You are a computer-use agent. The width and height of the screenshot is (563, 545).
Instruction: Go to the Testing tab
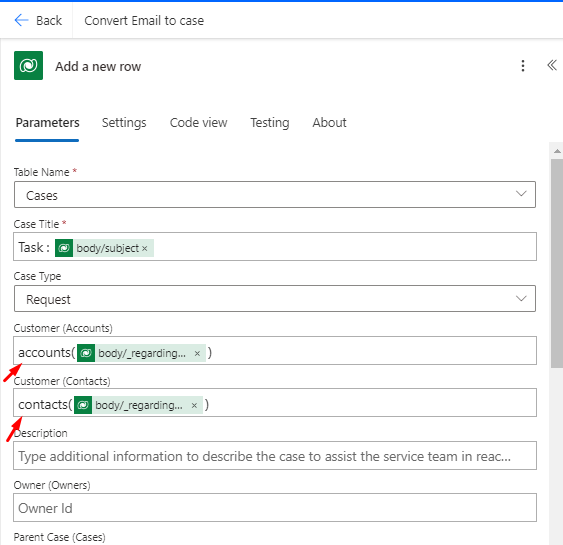click(x=270, y=123)
